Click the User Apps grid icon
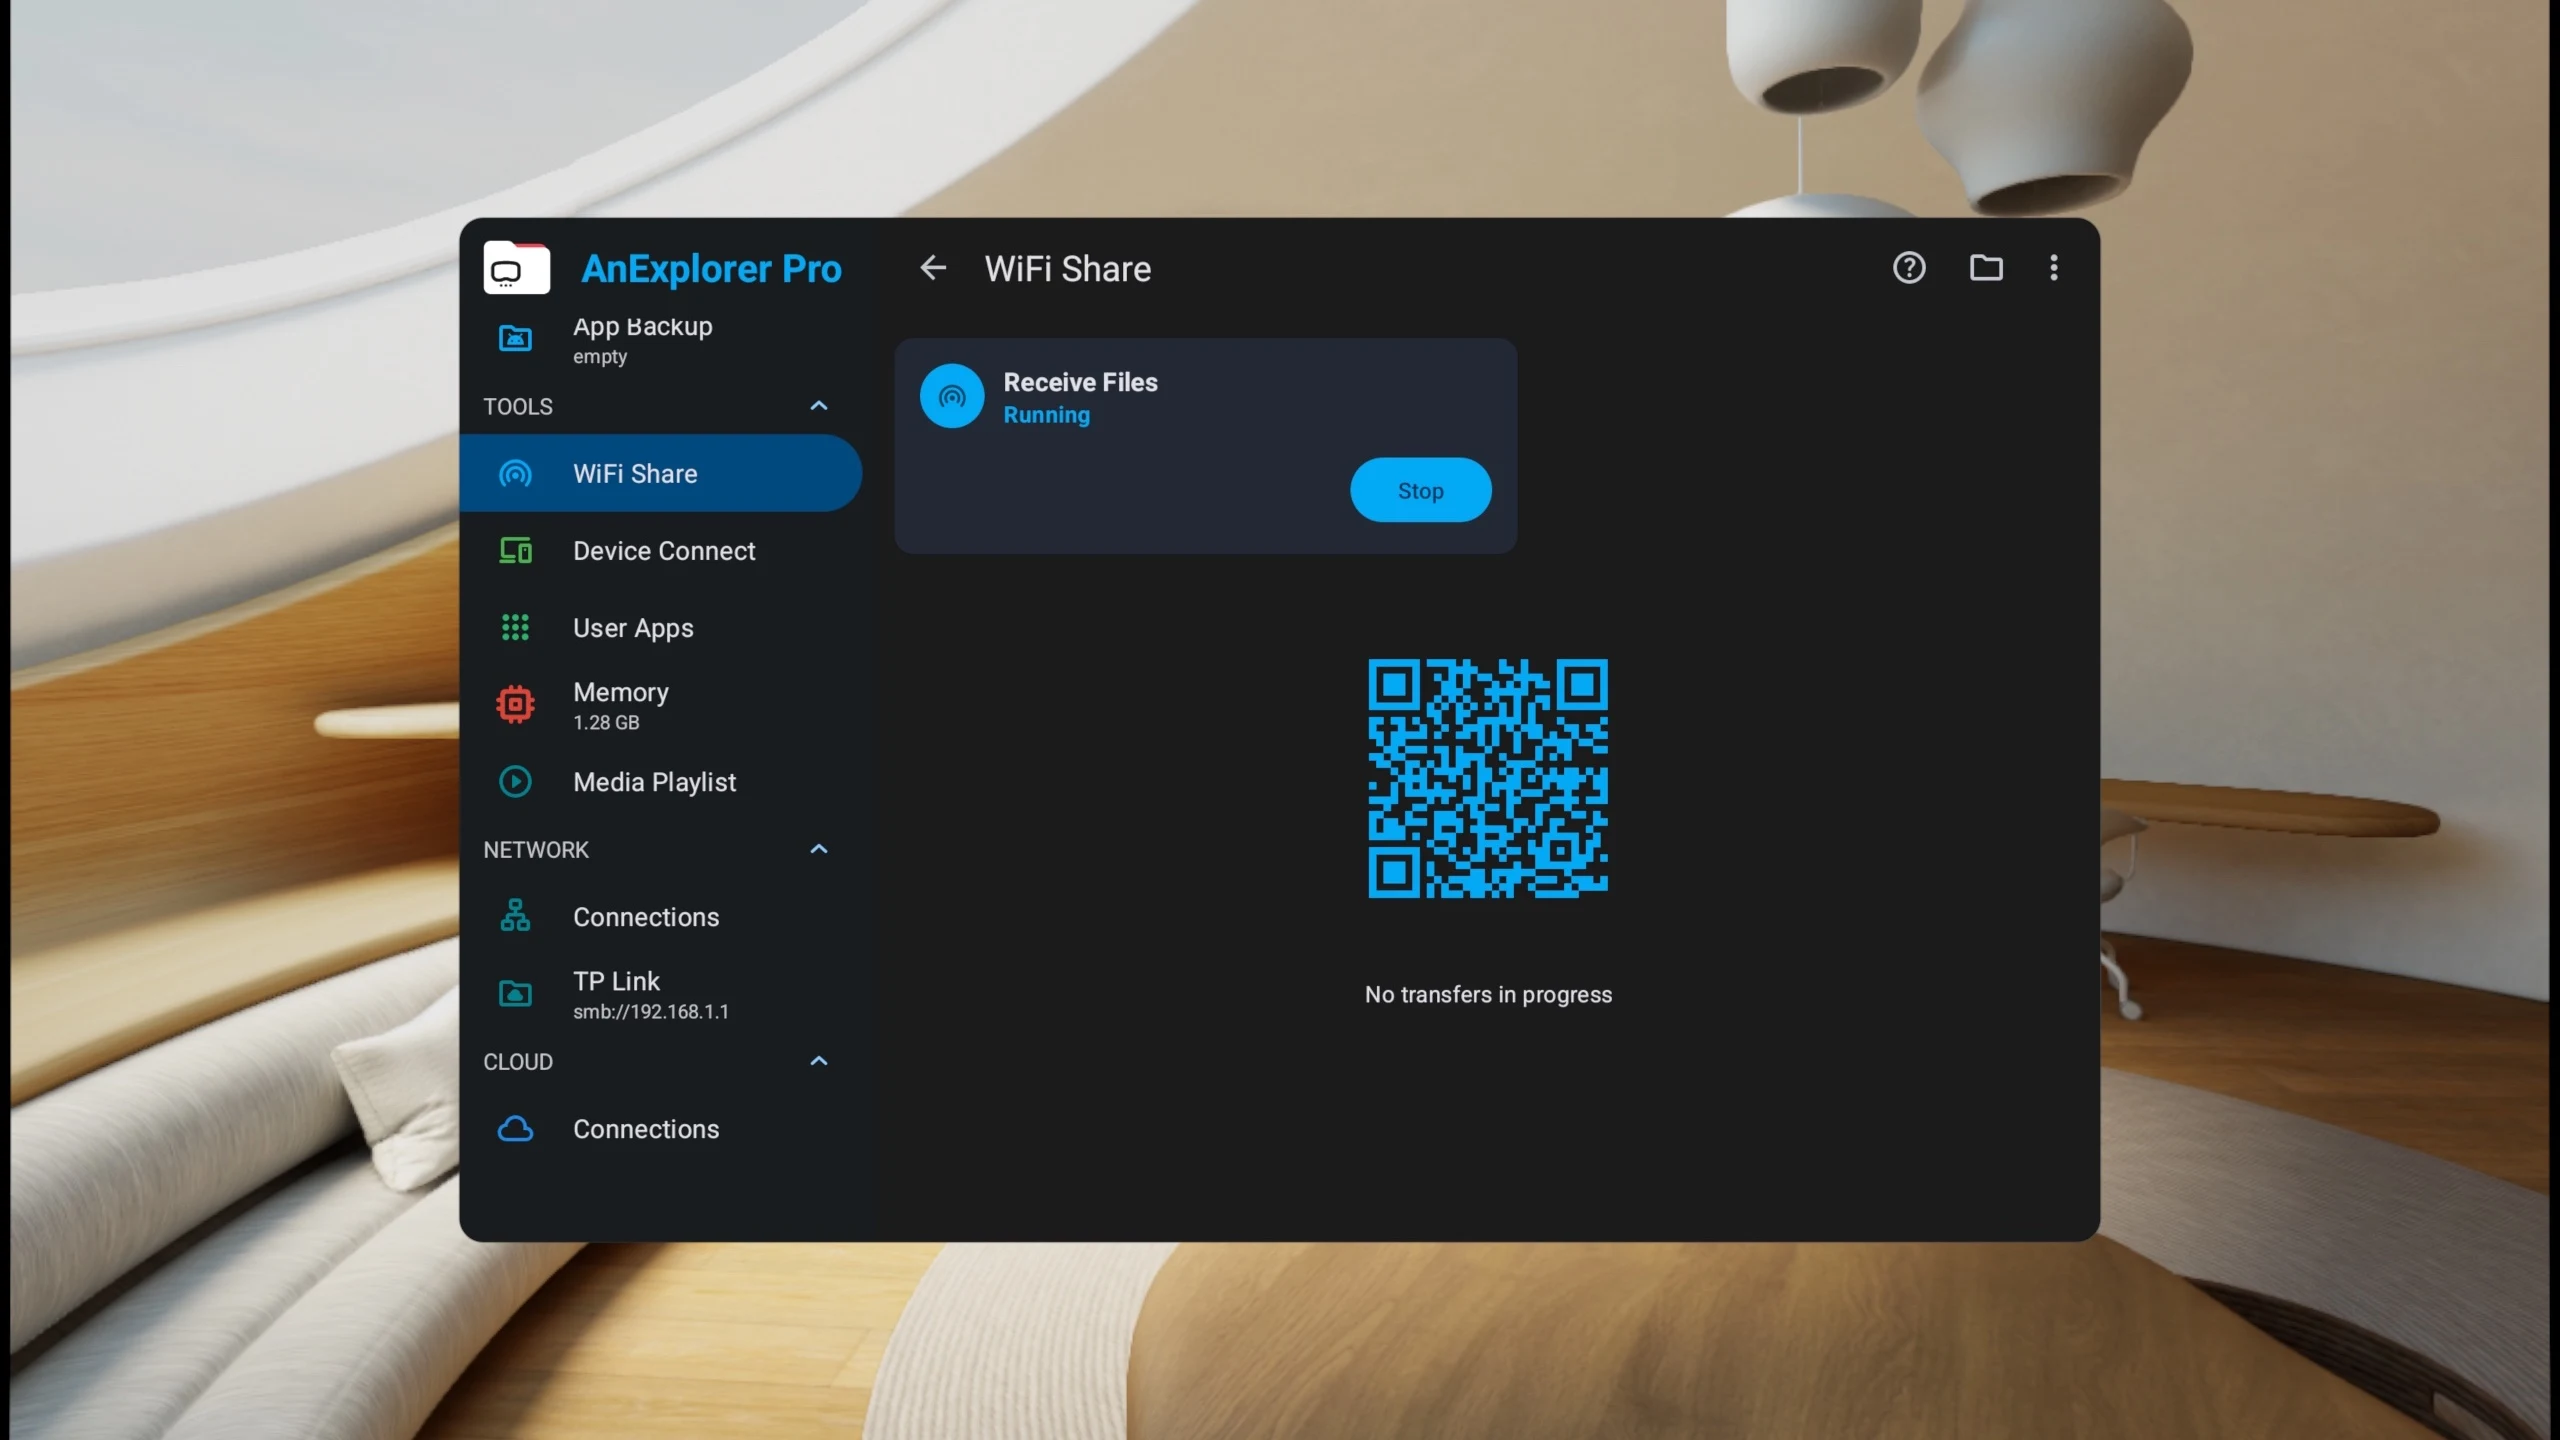Image resolution: width=2560 pixels, height=1440 pixels. point(515,628)
